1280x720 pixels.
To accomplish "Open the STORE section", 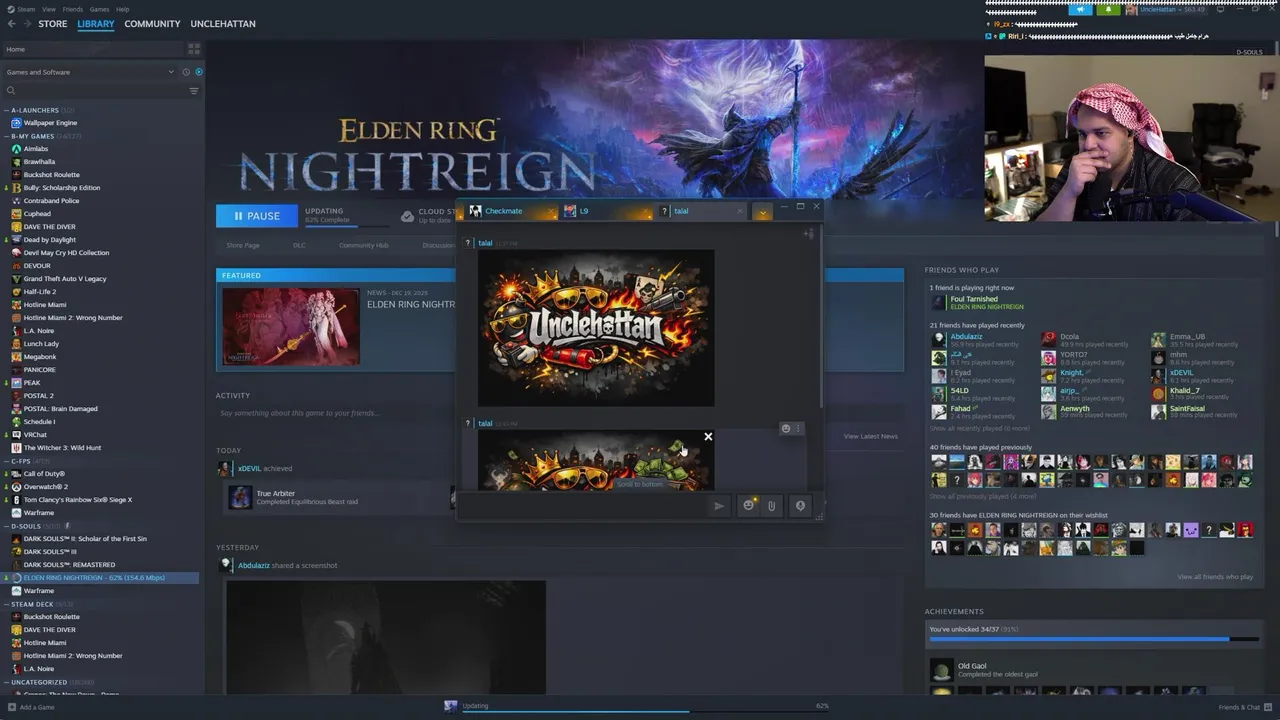I will click(x=53, y=23).
